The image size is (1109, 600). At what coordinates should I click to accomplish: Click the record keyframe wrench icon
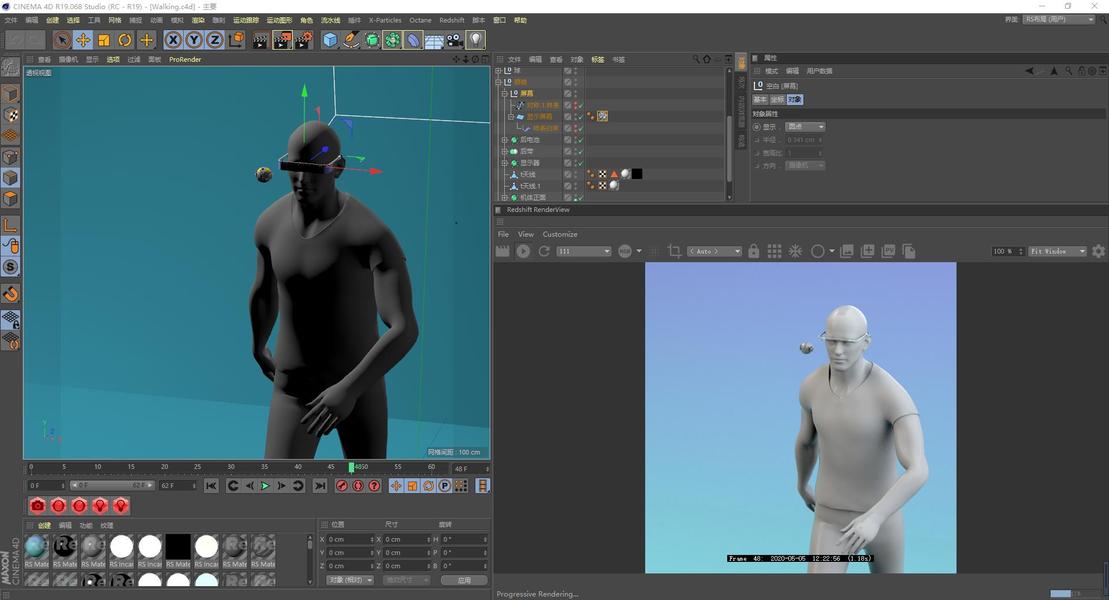point(342,485)
